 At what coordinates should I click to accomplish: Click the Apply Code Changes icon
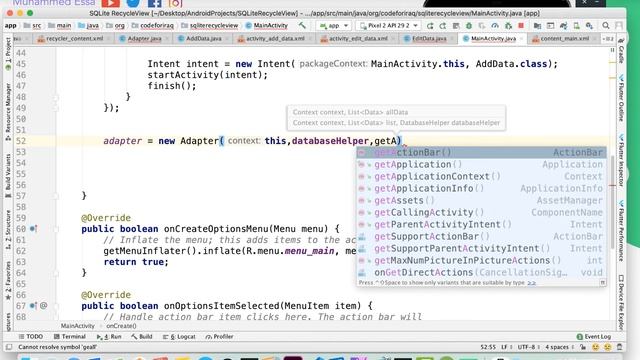[x=456, y=26]
